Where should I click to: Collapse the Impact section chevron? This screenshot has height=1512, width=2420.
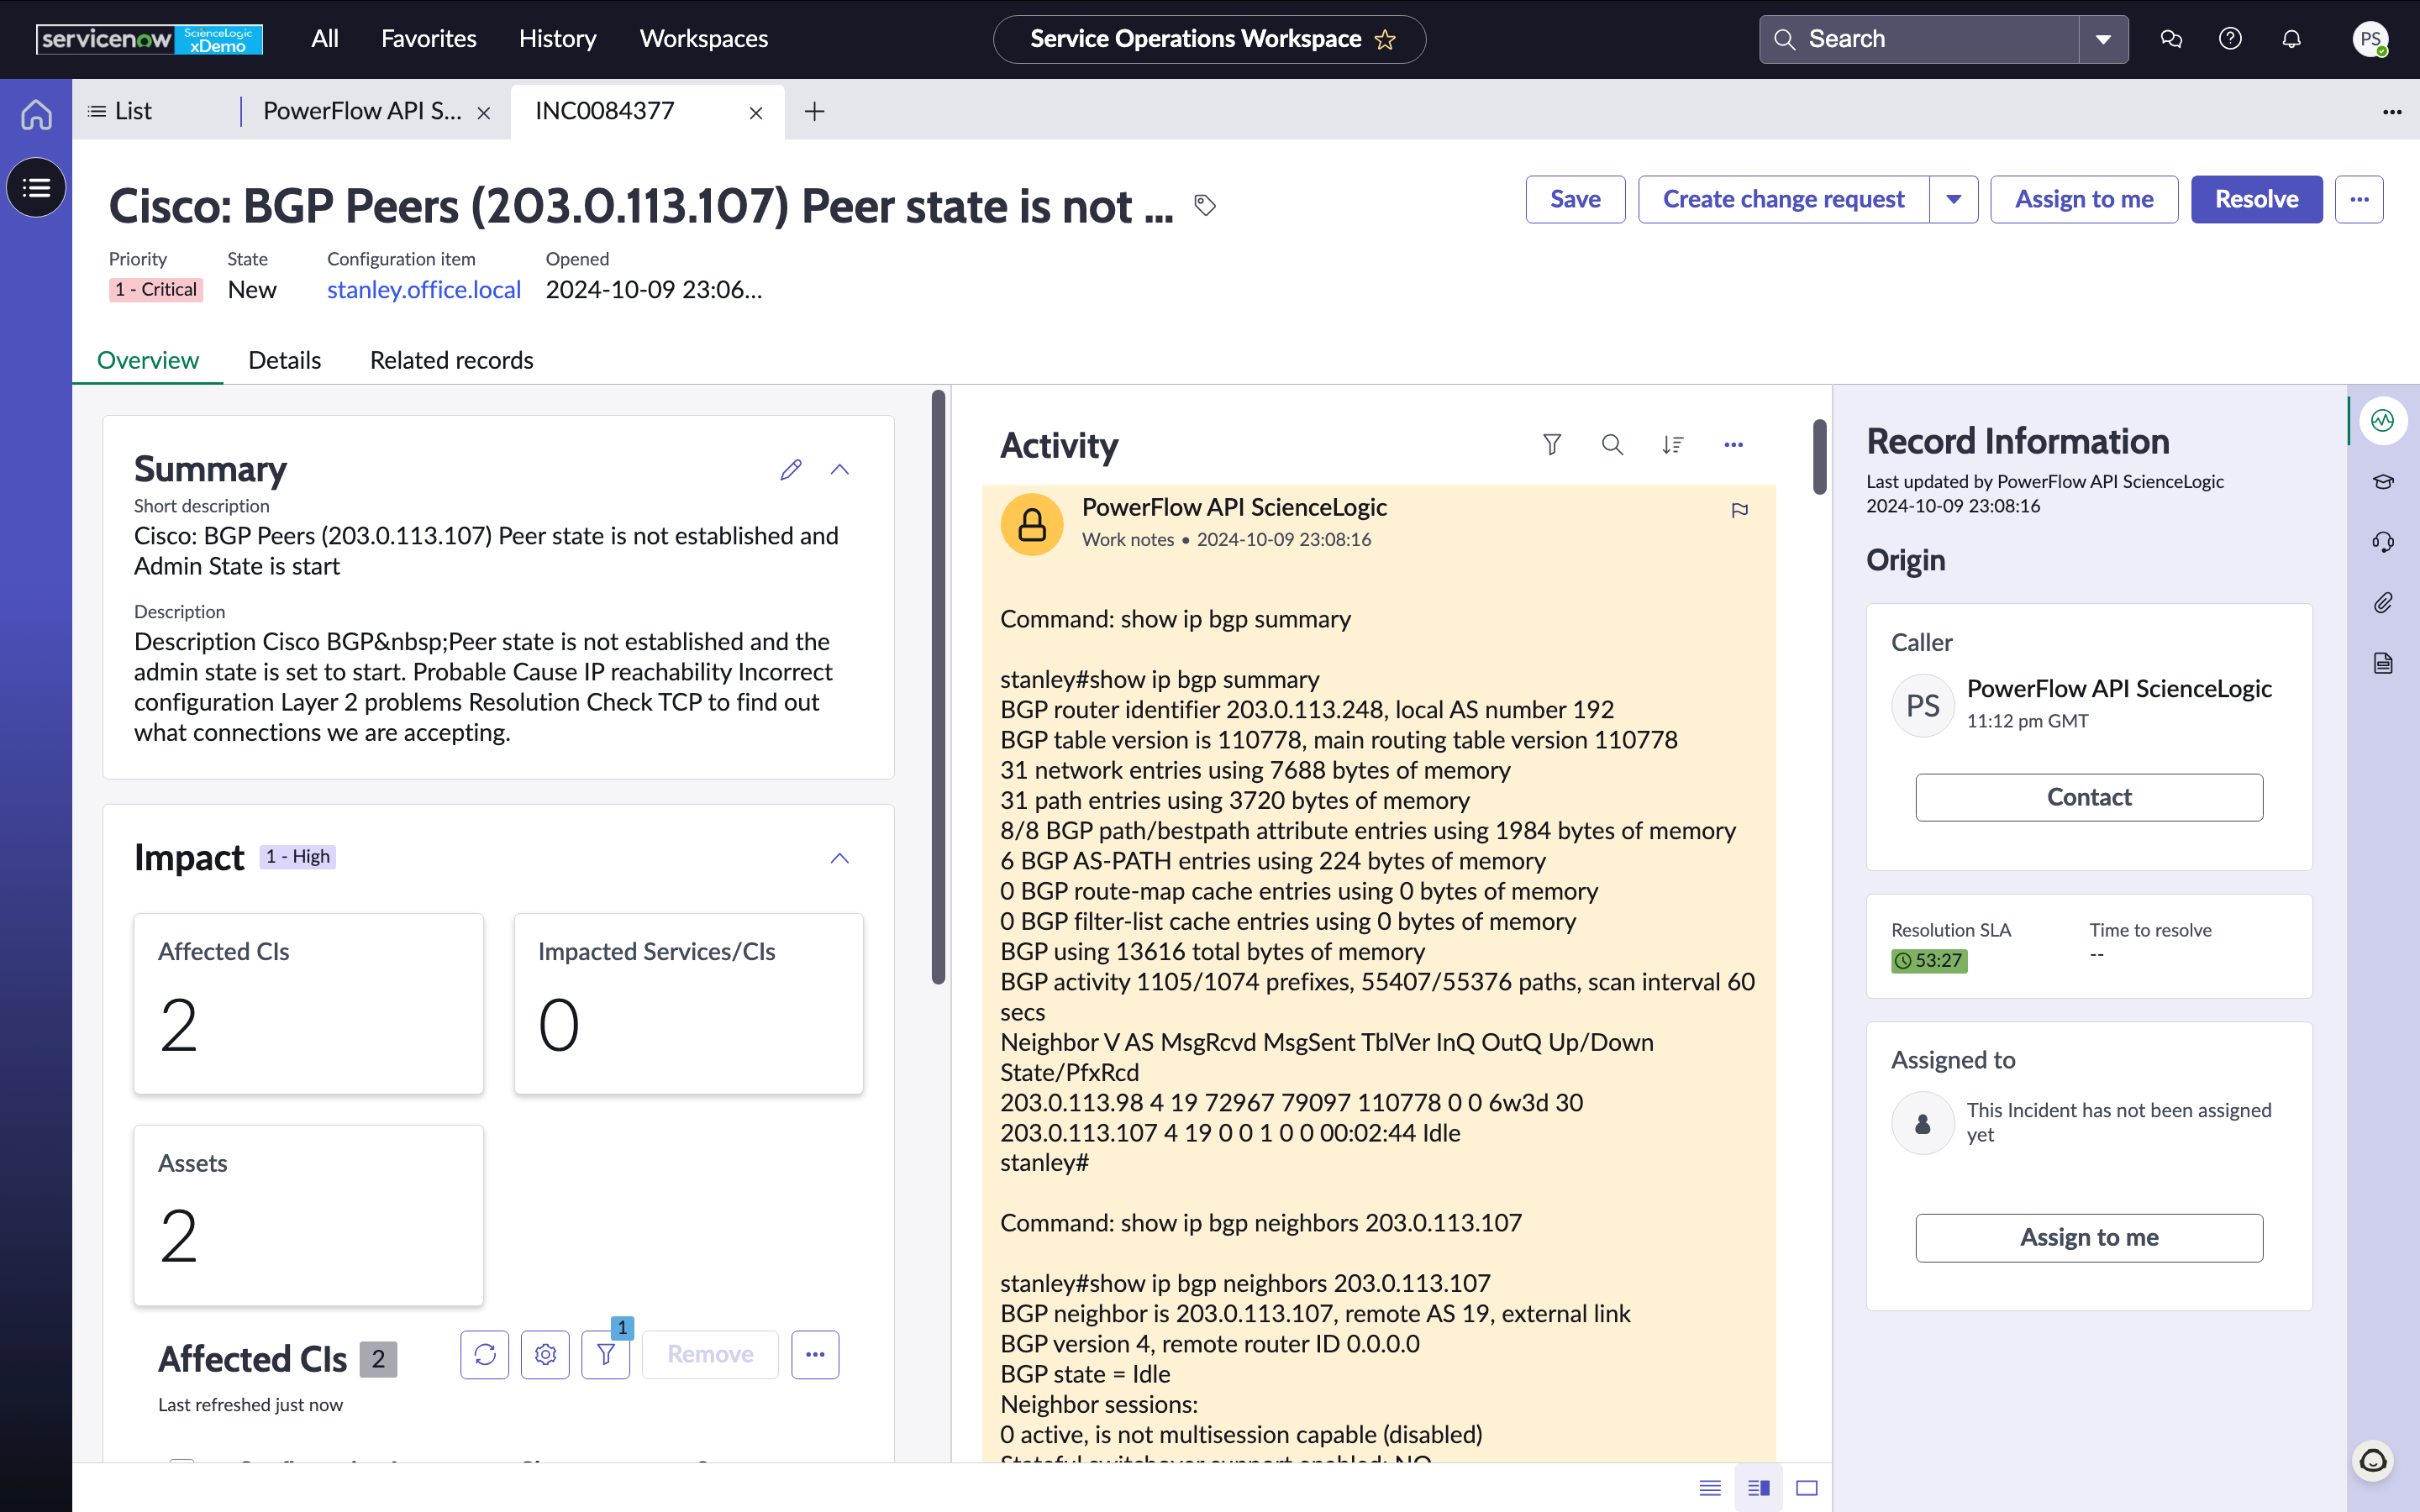click(x=840, y=858)
